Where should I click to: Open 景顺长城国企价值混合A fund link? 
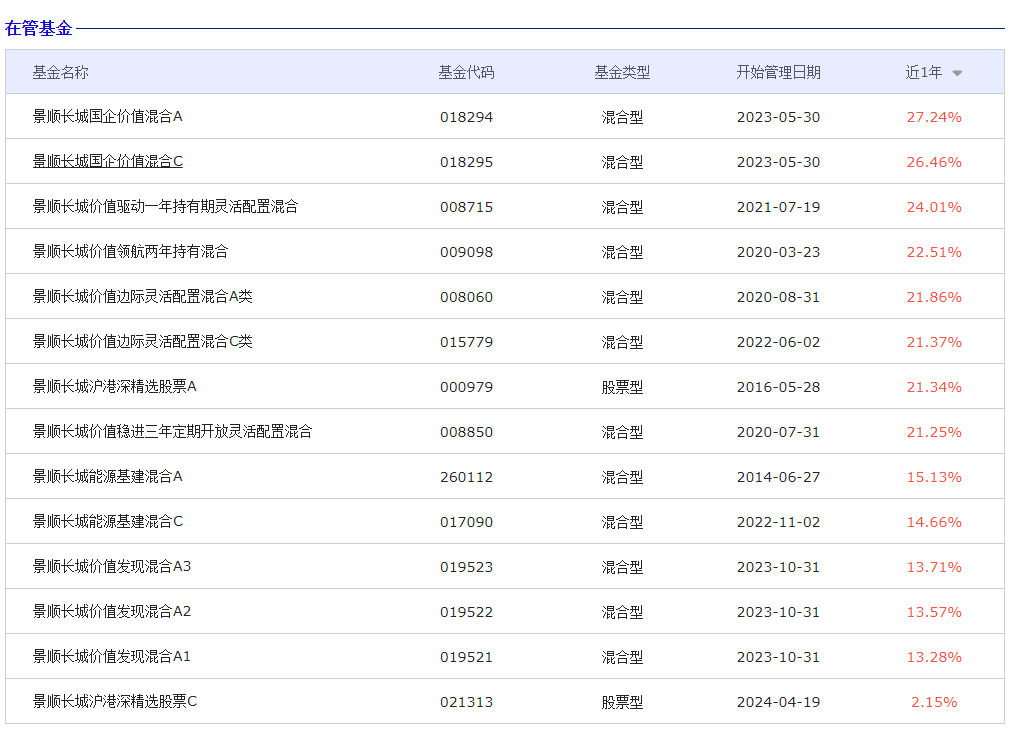(107, 117)
